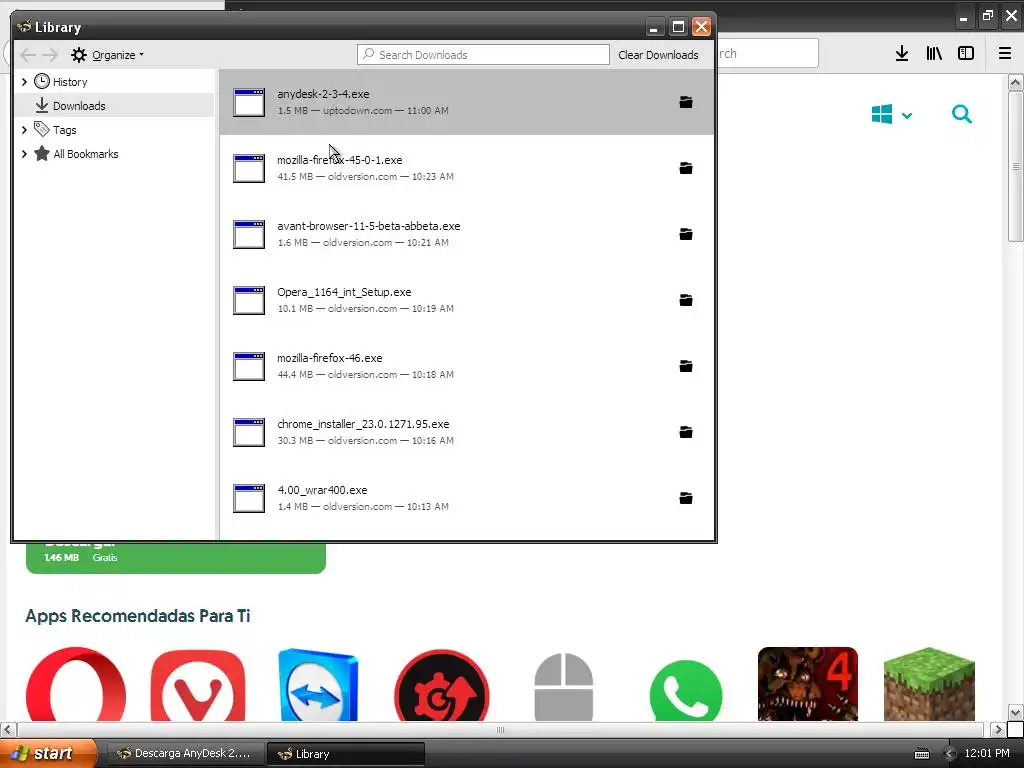1024x768 pixels.
Task: Click the vertical scrollbar down arrow
Action: click(x=1016, y=712)
